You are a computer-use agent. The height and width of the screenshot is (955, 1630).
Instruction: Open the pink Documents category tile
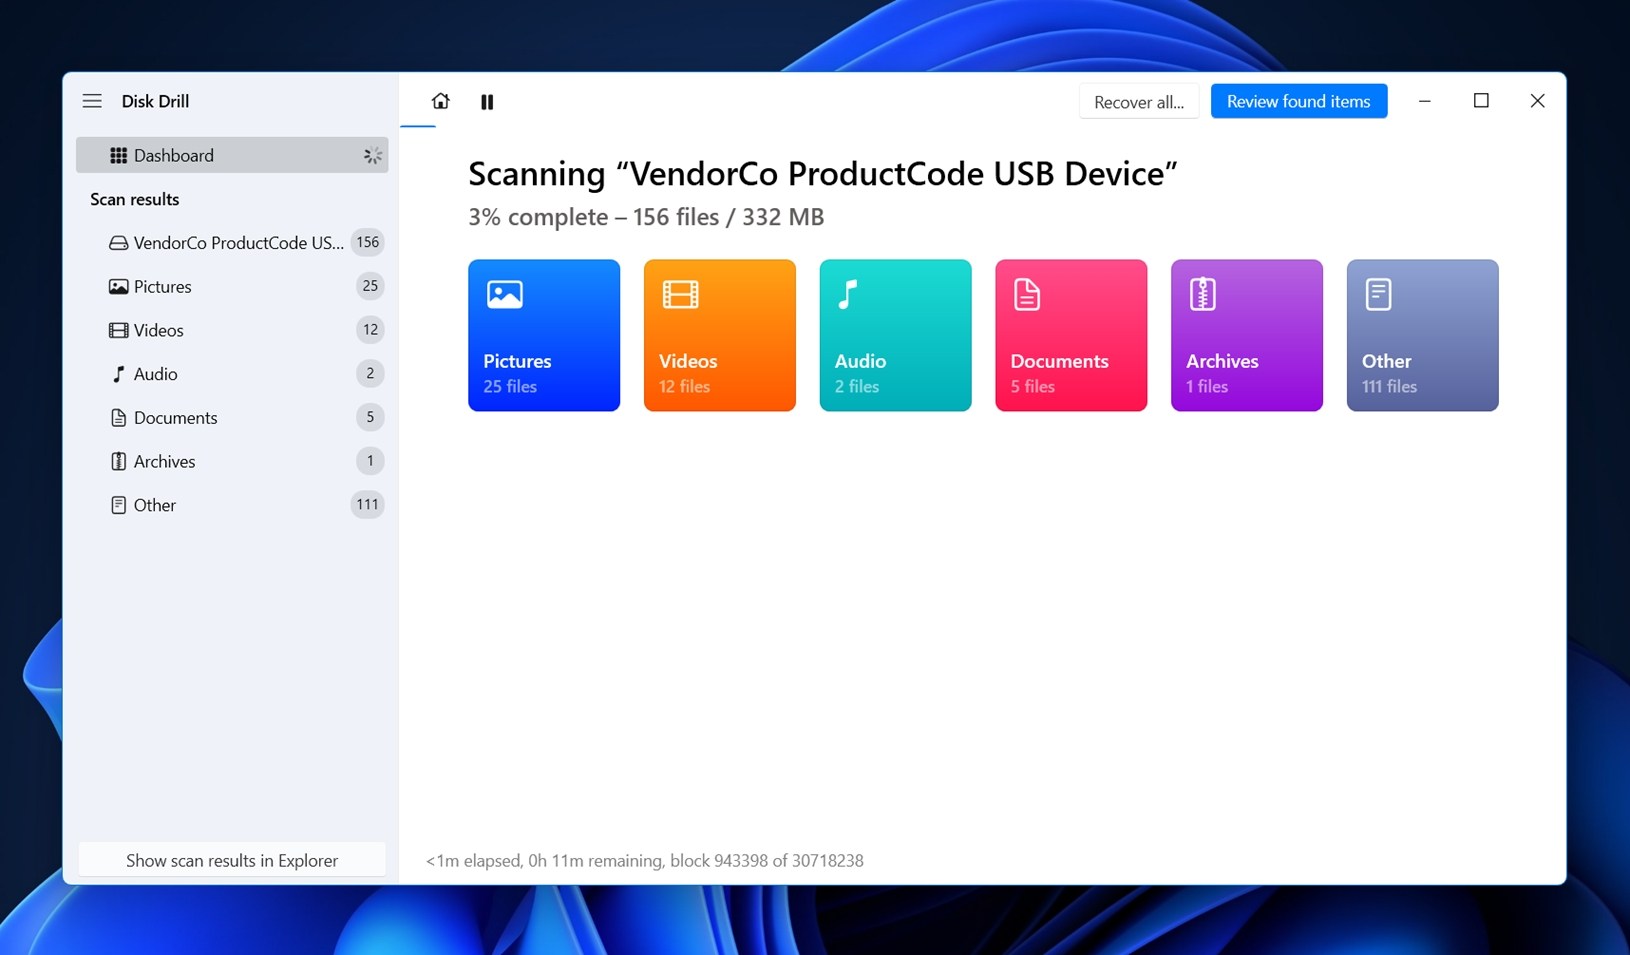click(x=1070, y=335)
